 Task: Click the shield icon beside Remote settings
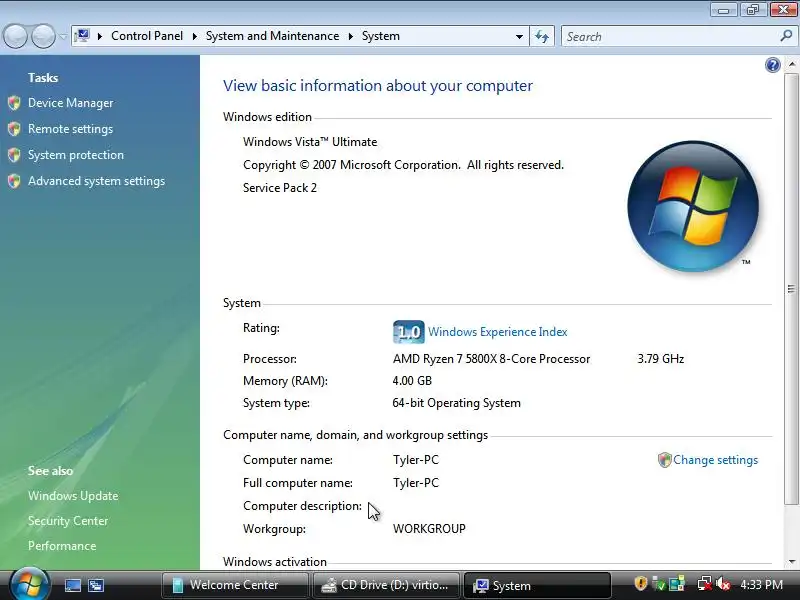14,129
